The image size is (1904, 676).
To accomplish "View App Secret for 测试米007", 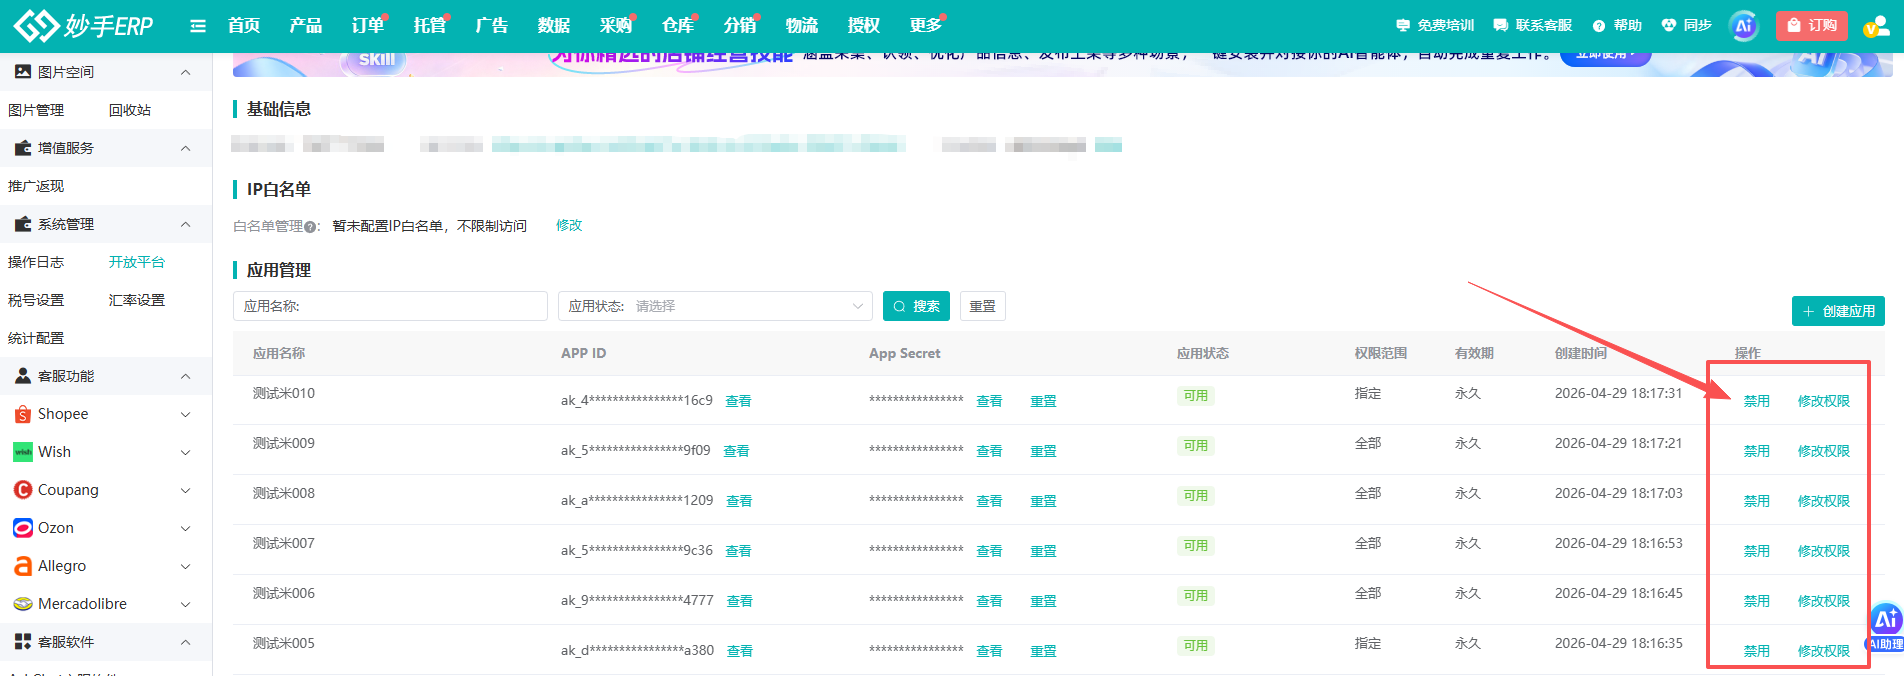I will click(x=989, y=551).
